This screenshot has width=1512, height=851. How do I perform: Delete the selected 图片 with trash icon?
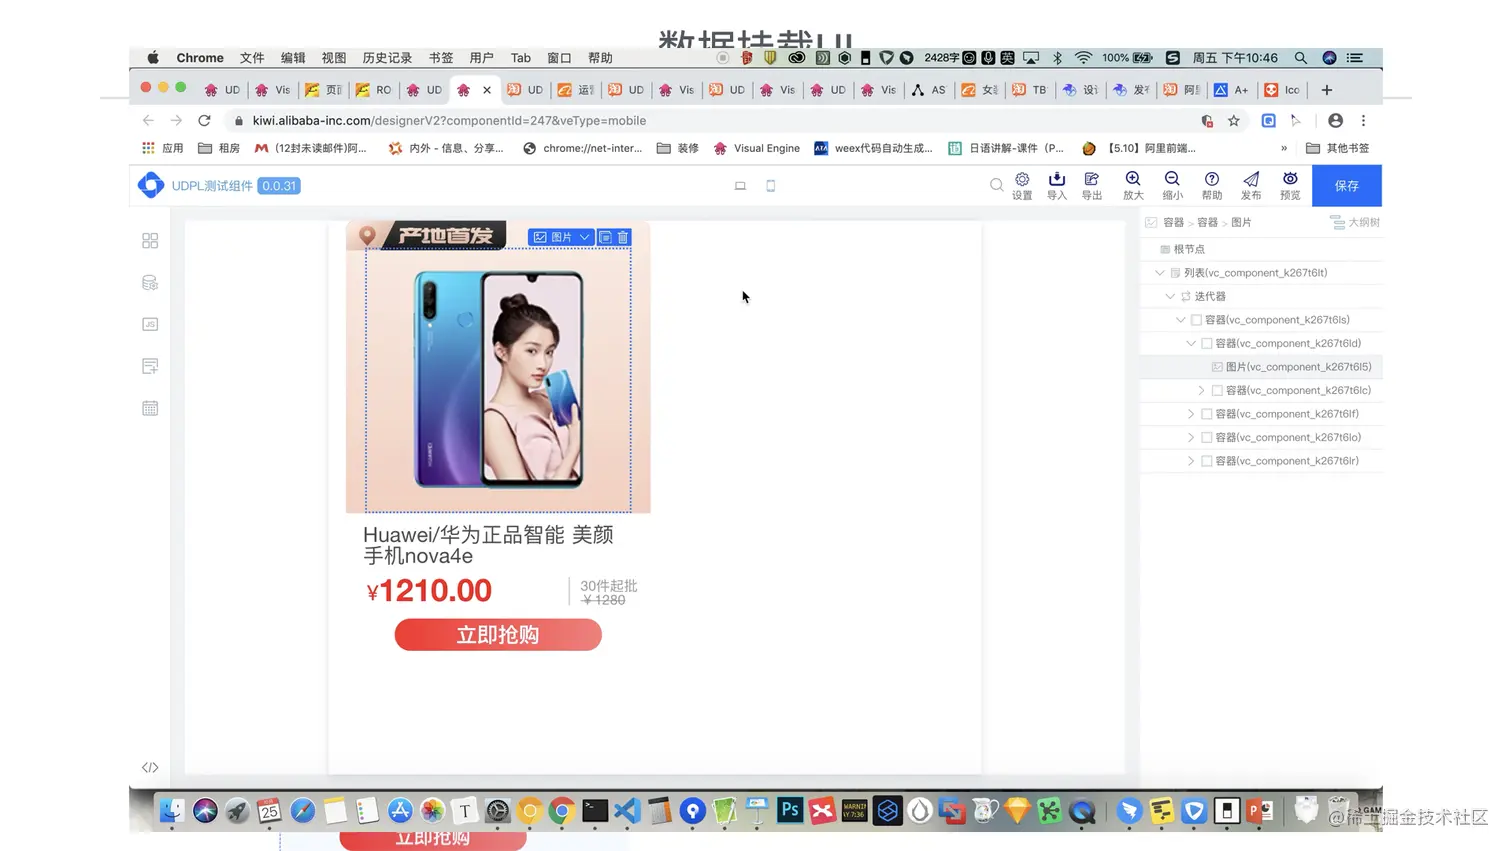coord(623,237)
